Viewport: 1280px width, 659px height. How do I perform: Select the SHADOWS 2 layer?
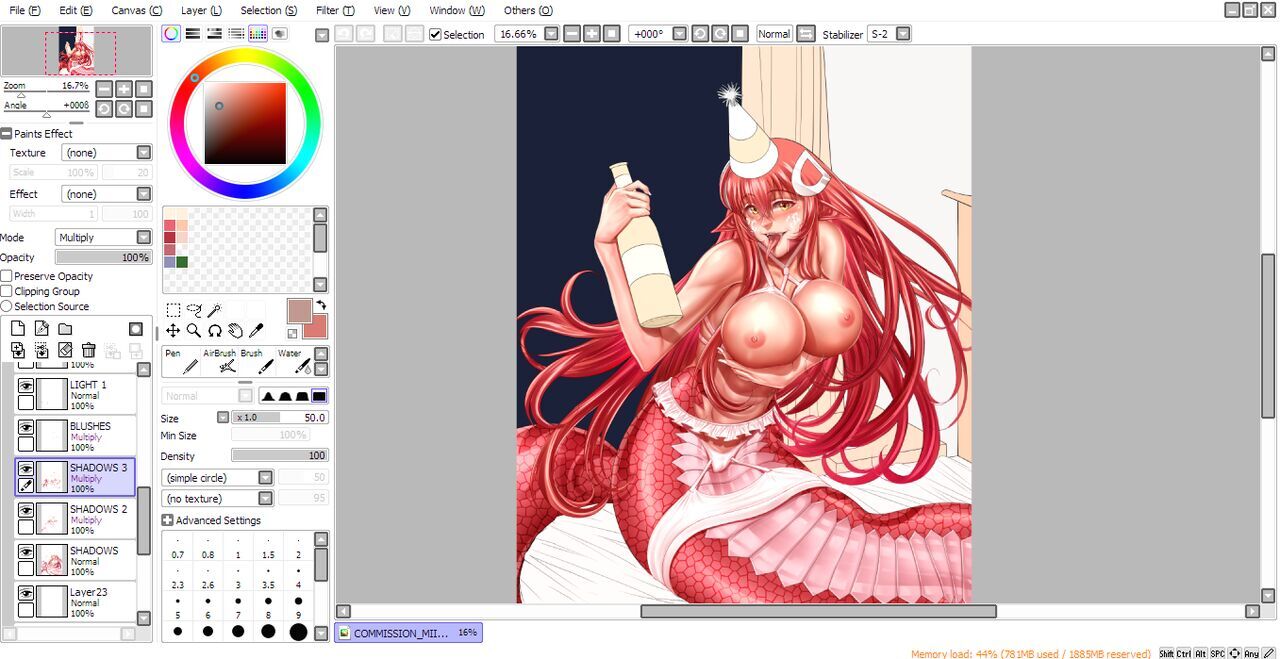coord(98,516)
